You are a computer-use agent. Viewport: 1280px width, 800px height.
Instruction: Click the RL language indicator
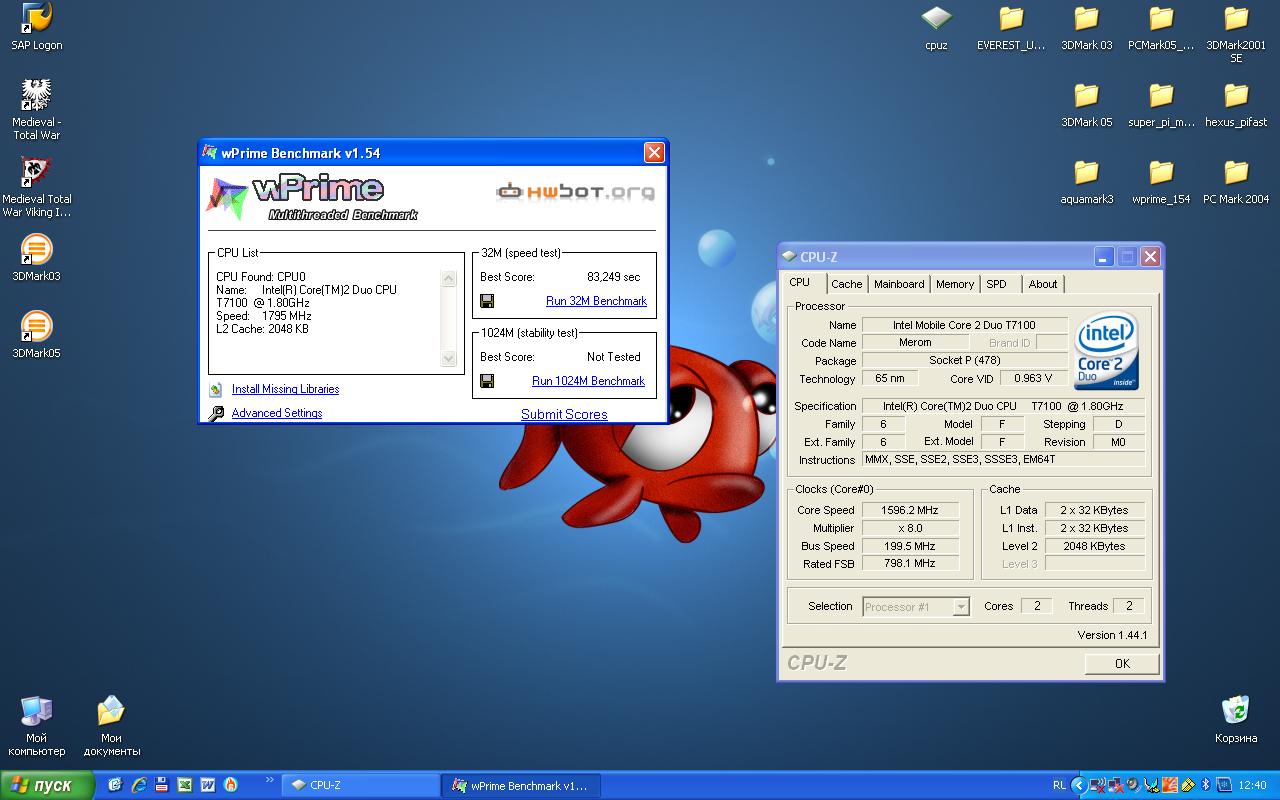[1059, 785]
